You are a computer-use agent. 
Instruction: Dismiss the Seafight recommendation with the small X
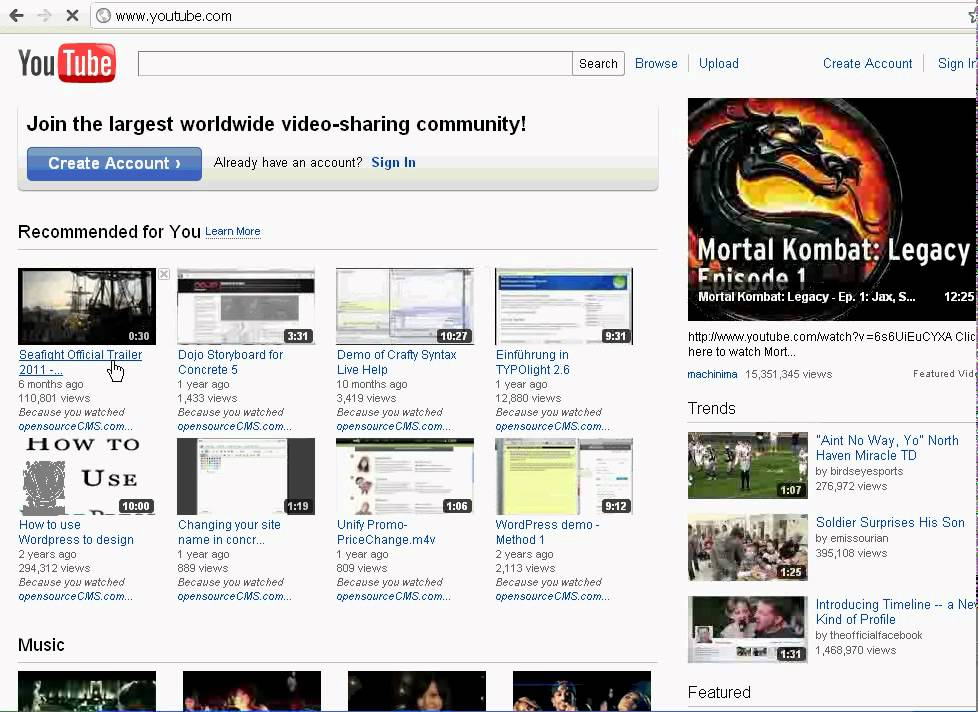point(164,274)
